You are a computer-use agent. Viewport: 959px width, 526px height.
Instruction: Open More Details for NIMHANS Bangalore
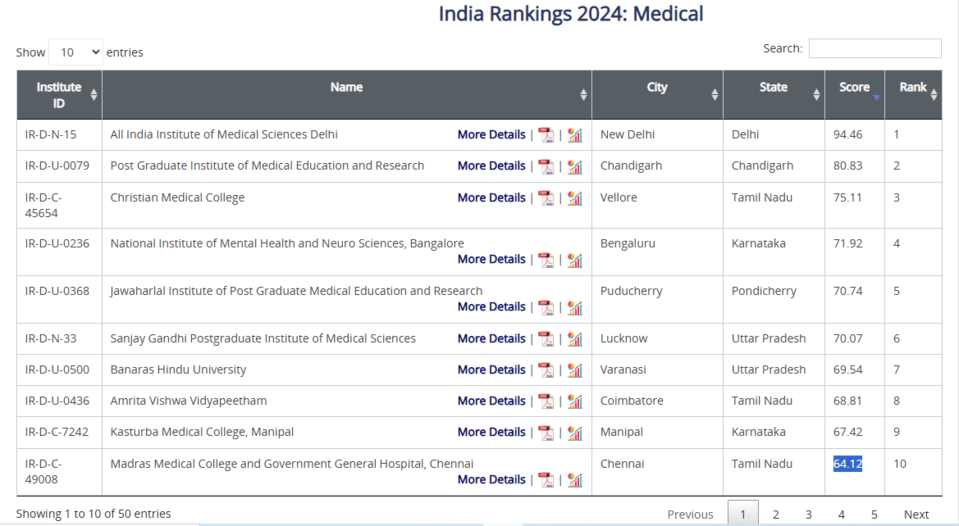[x=492, y=259]
